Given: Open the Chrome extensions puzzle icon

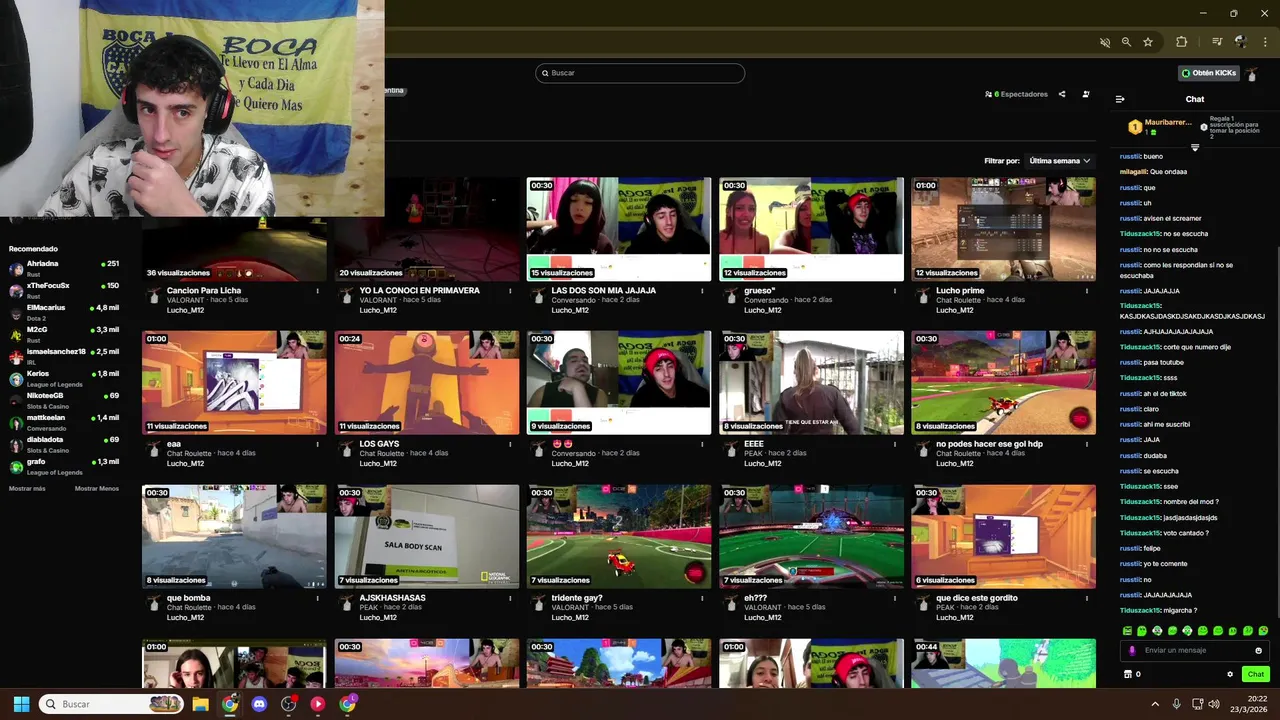Looking at the screenshot, I should pos(1181,42).
